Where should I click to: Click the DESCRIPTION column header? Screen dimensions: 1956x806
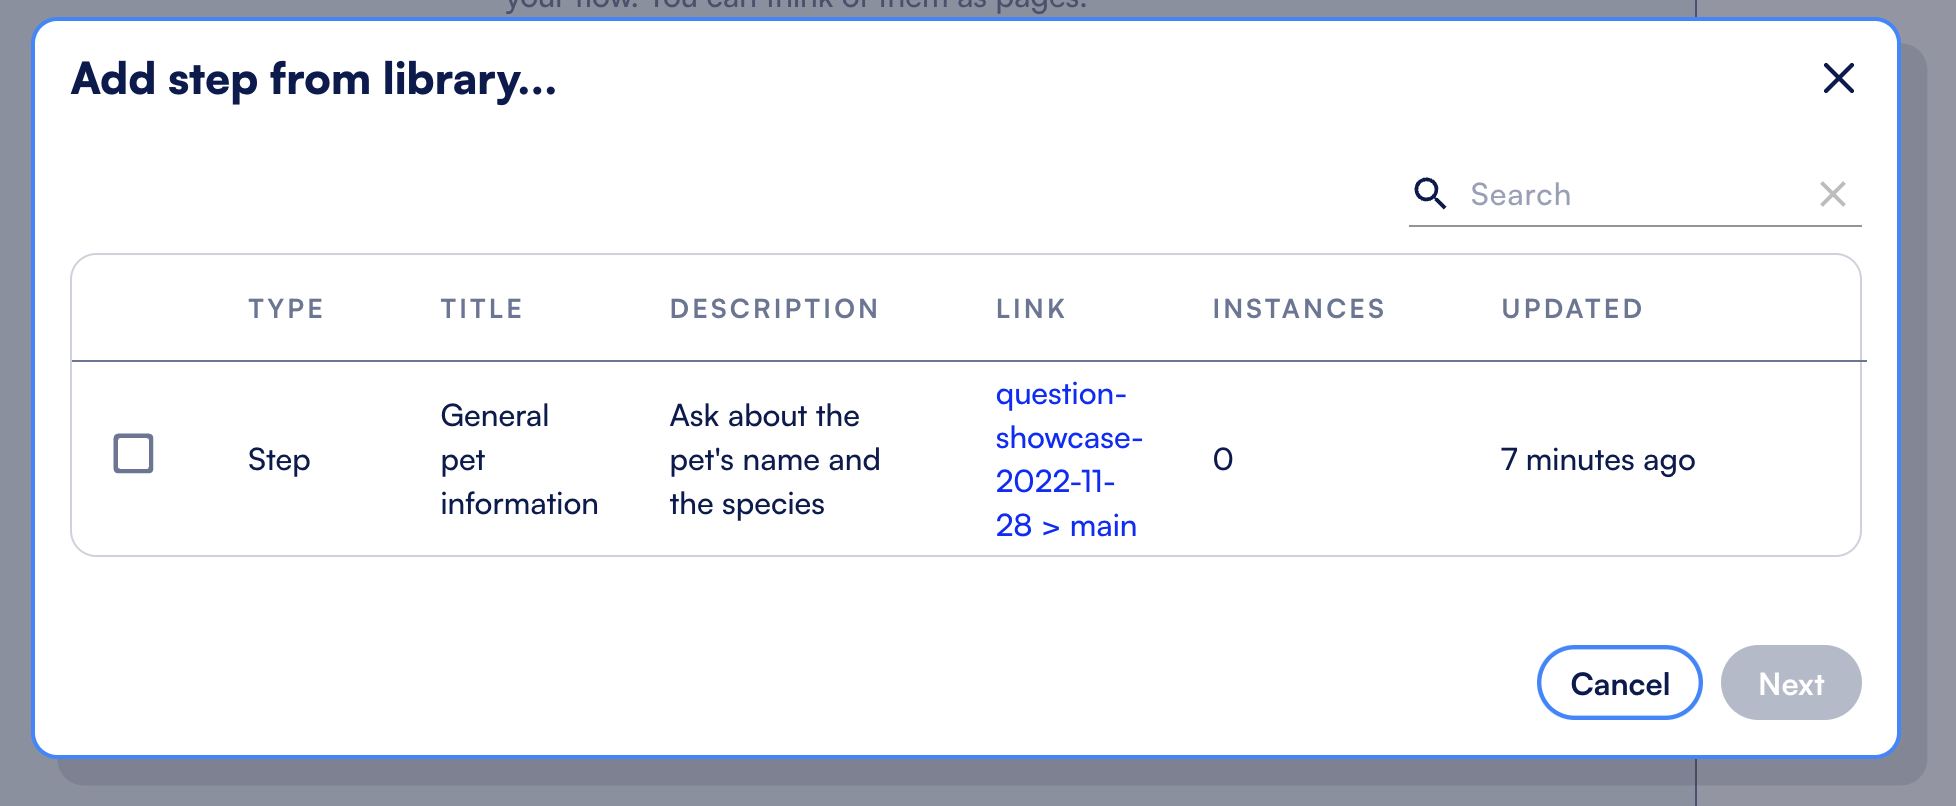pyautogui.click(x=774, y=309)
